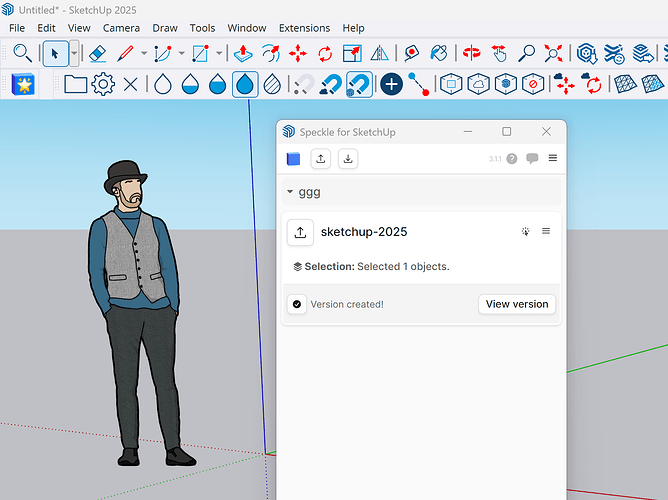Image resolution: width=668 pixels, height=500 pixels.
Task: Click the X icon in second toolbar
Action: pos(130,84)
